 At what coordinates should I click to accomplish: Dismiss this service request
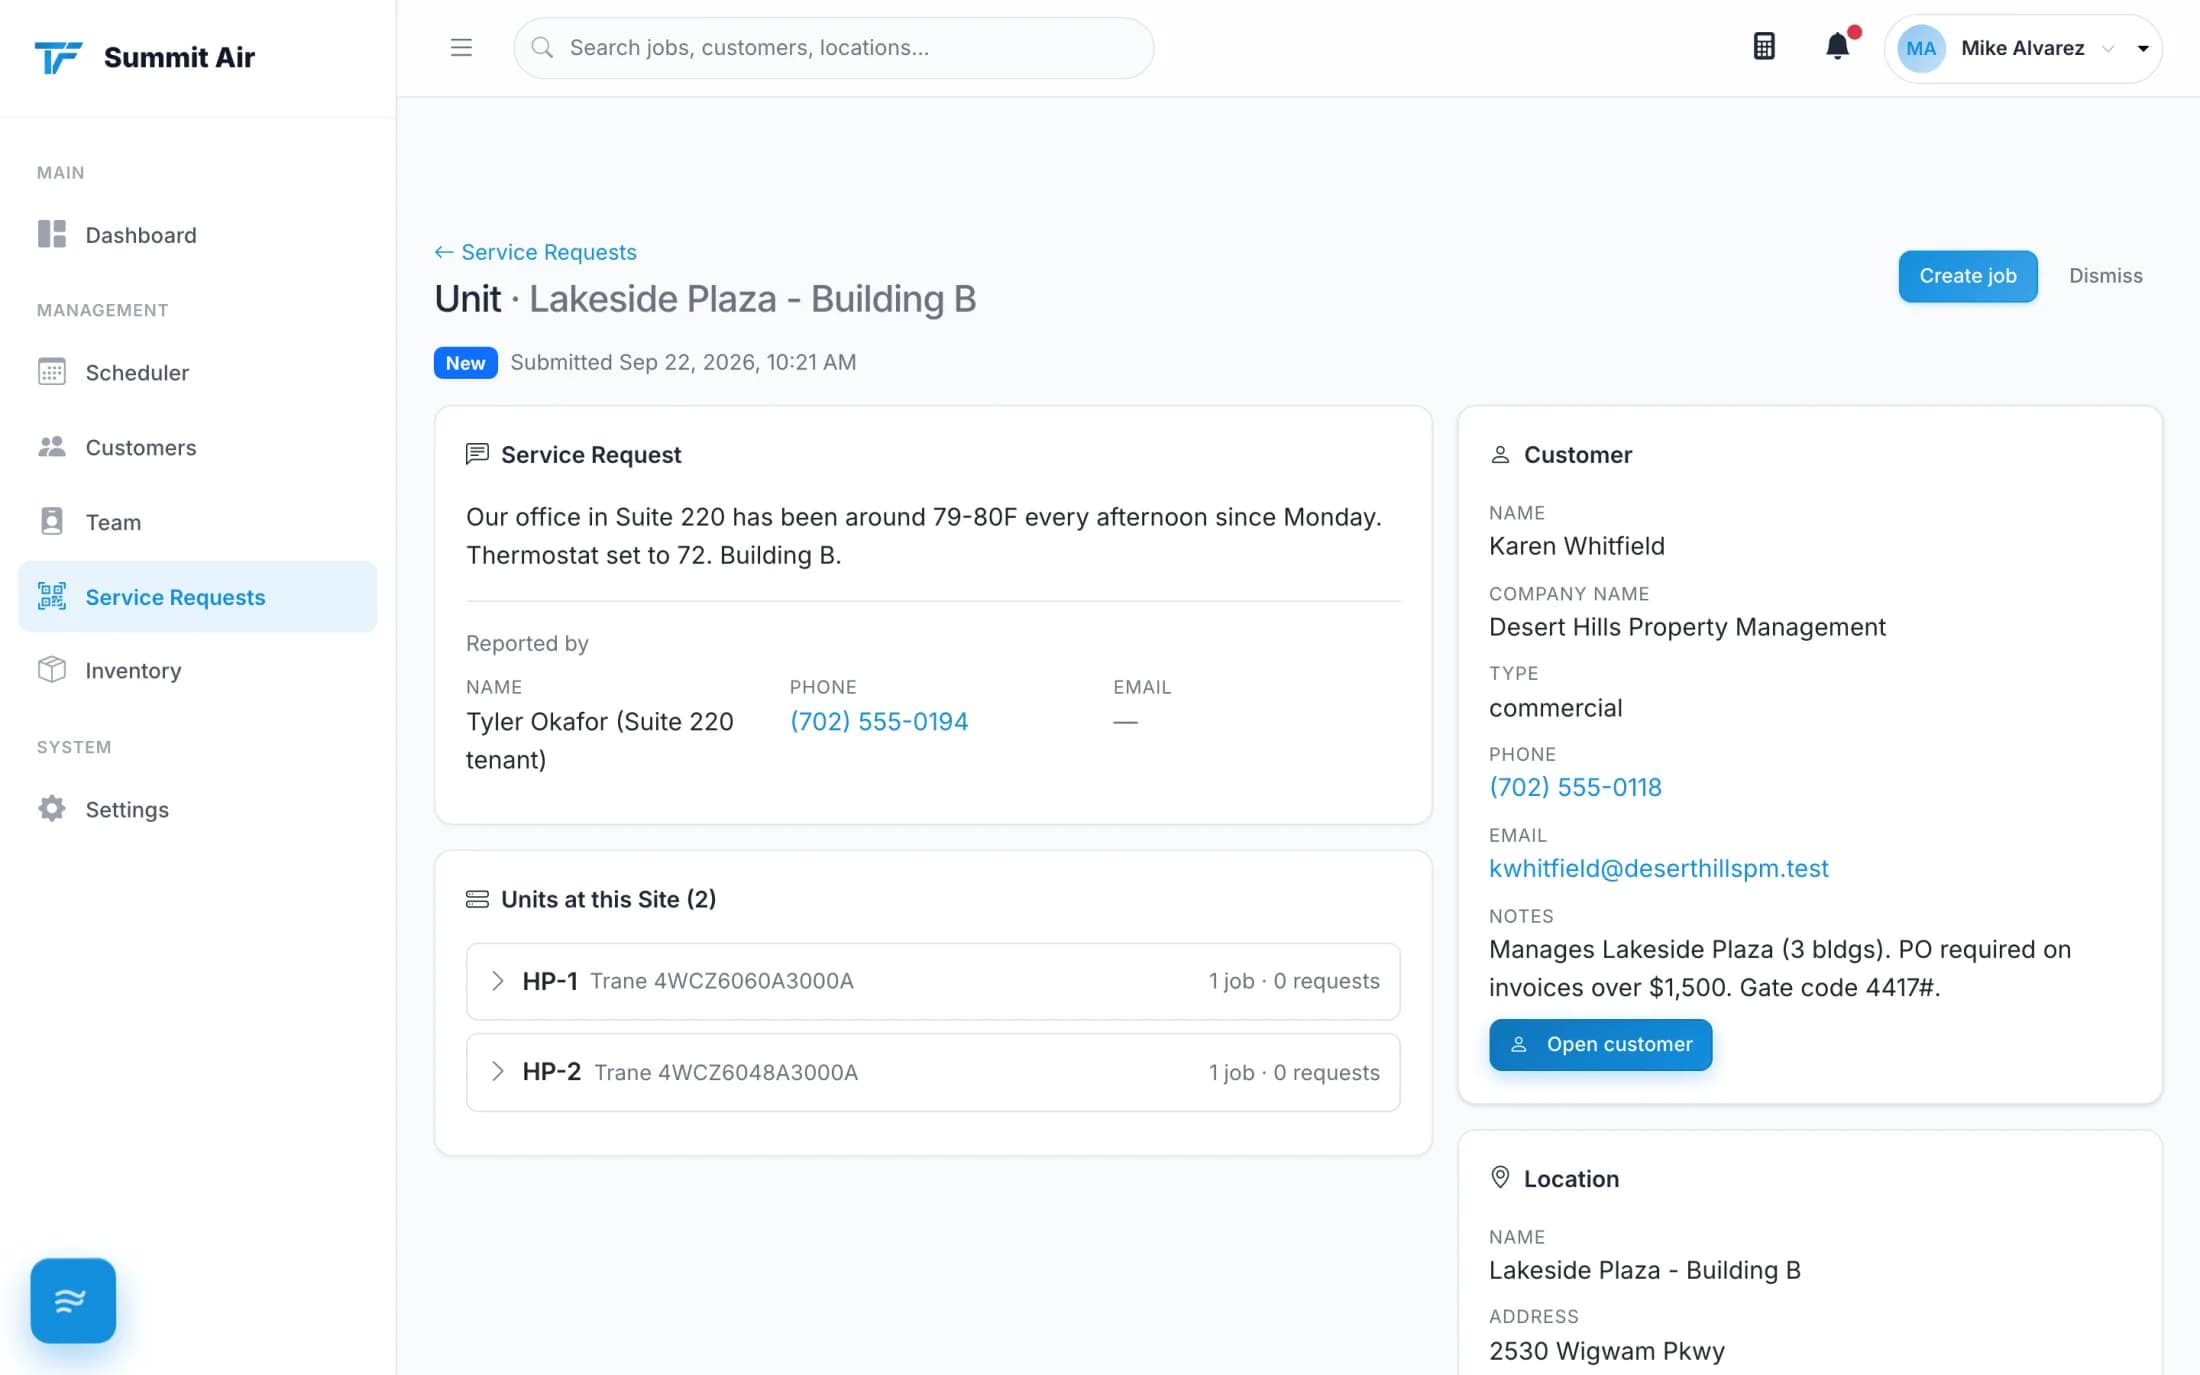click(x=2105, y=276)
